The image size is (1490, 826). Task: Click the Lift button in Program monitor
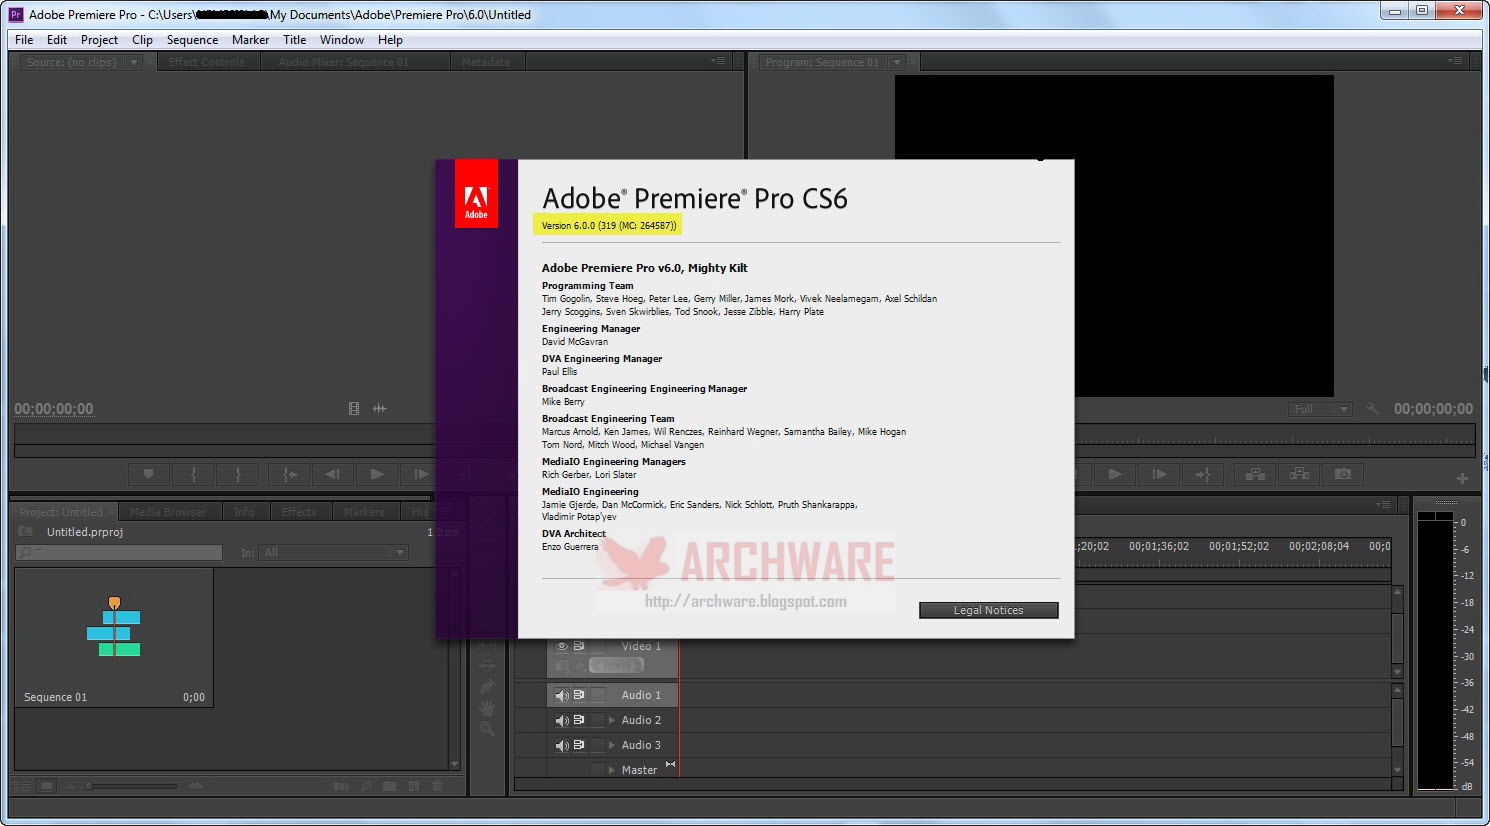point(1255,474)
